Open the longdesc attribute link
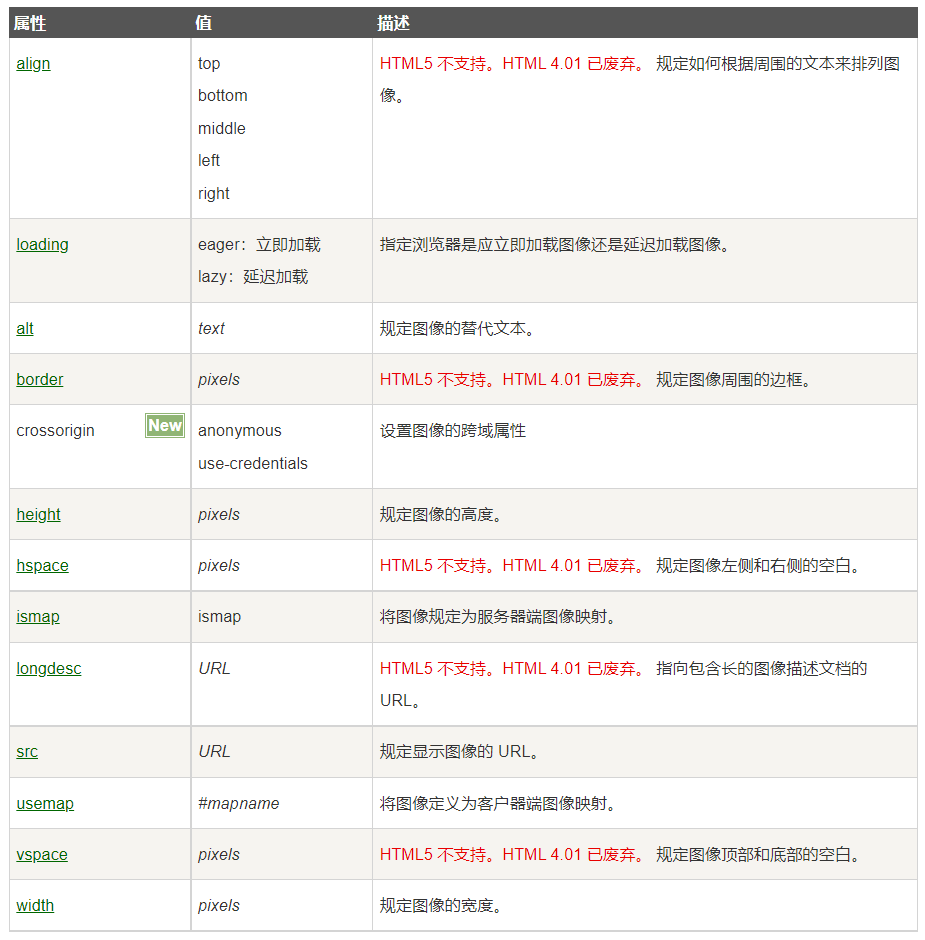925x940 pixels. click(48, 668)
